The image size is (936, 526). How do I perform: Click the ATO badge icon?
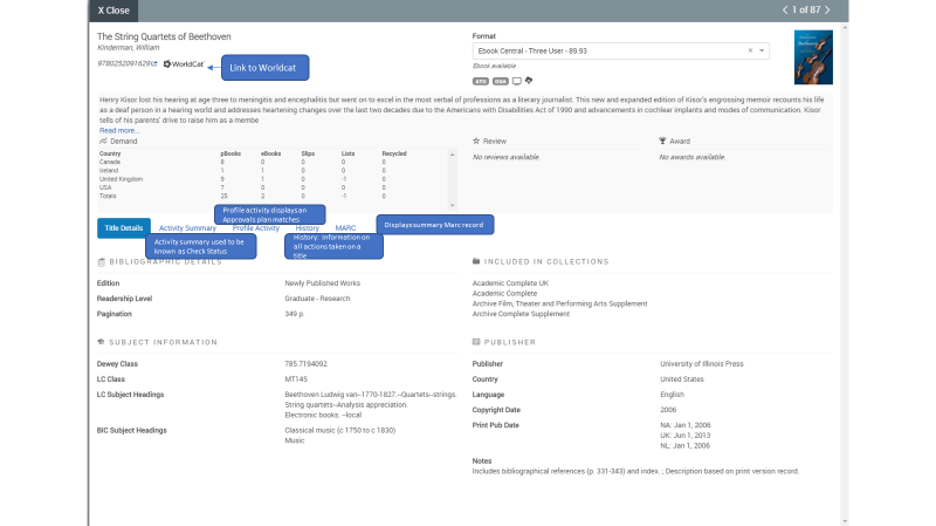coord(481,81)
